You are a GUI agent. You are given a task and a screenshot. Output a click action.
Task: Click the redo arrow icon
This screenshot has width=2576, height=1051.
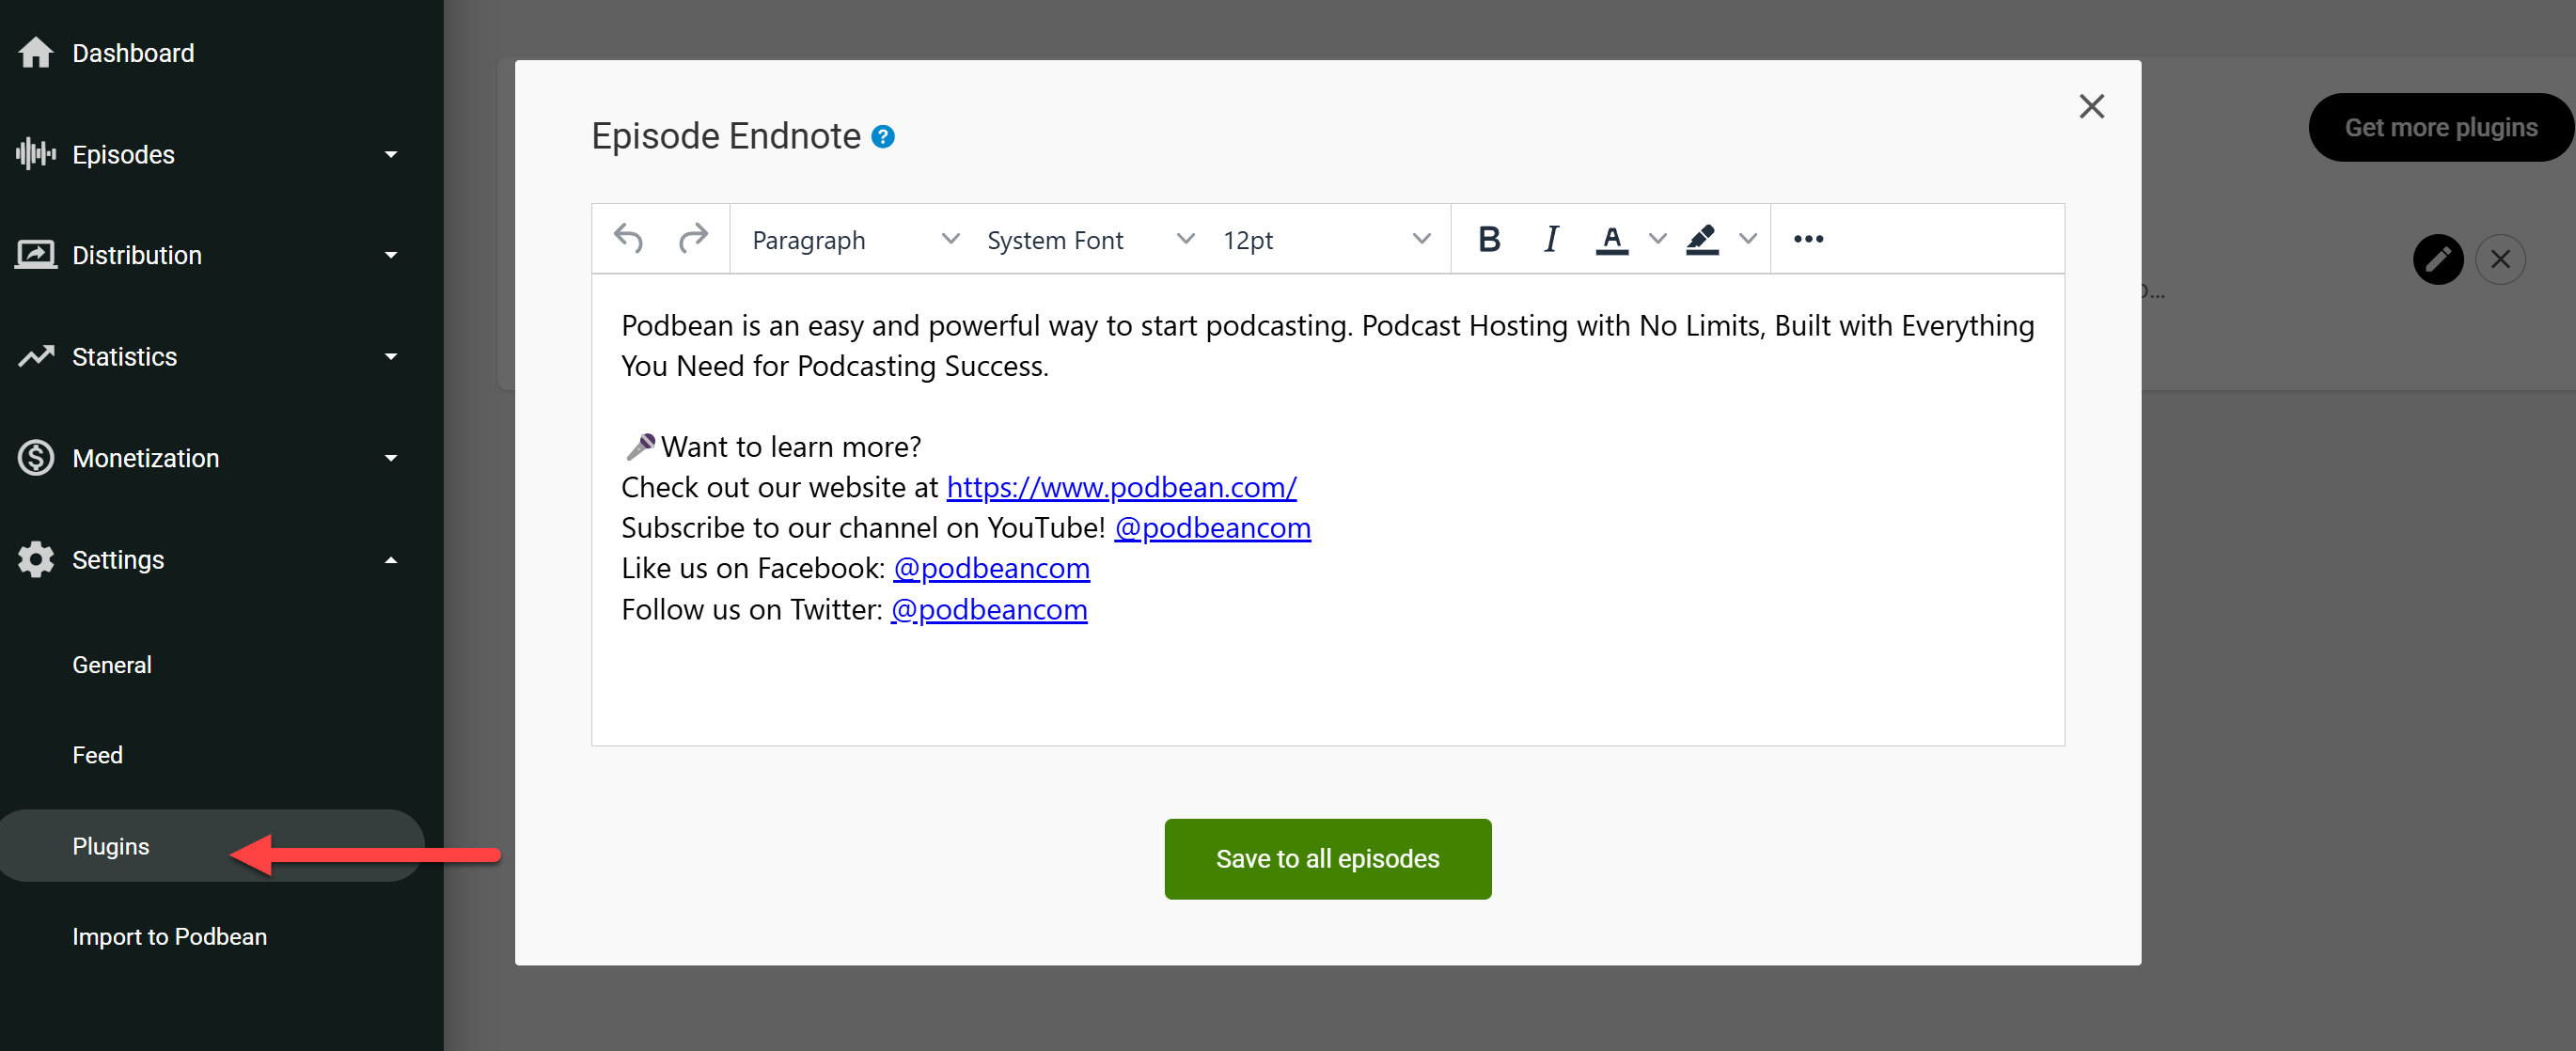coord(693,239)
